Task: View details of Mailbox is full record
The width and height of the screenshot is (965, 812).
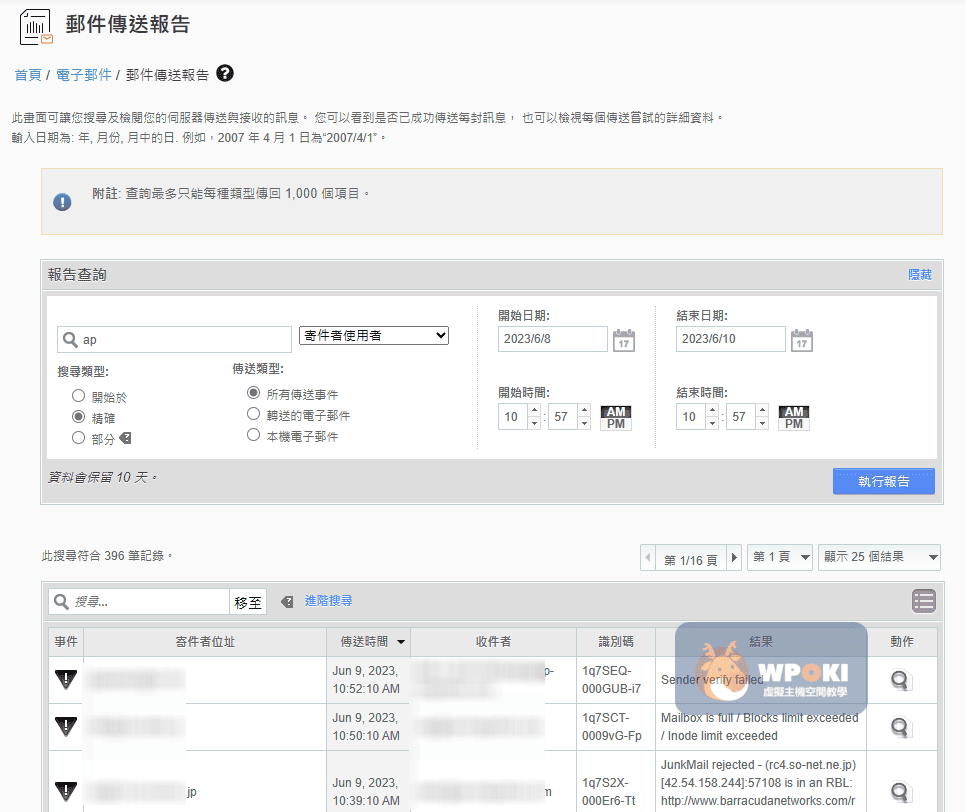Action: pos(900,727)
